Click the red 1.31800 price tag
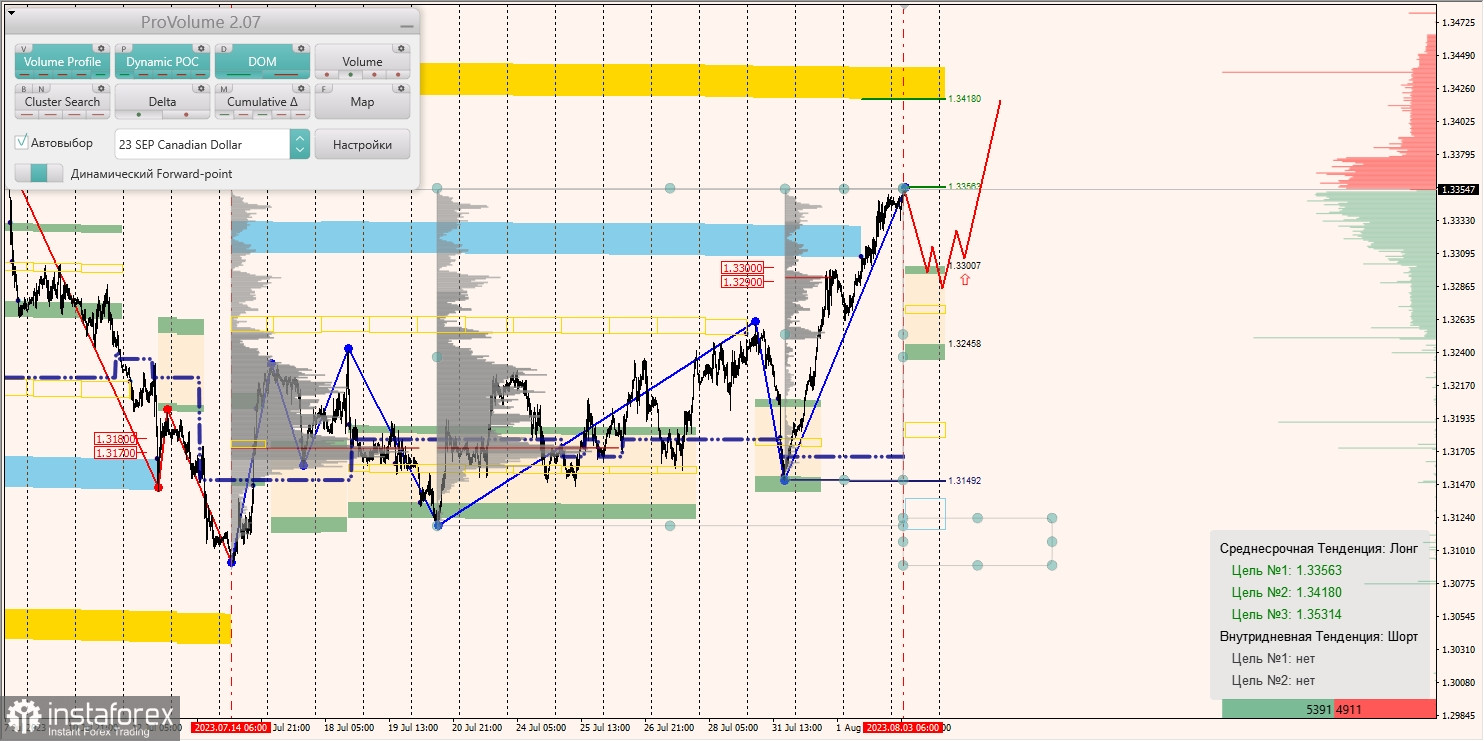The width and height of the screenshot is (1484, 741). [116, 438]
